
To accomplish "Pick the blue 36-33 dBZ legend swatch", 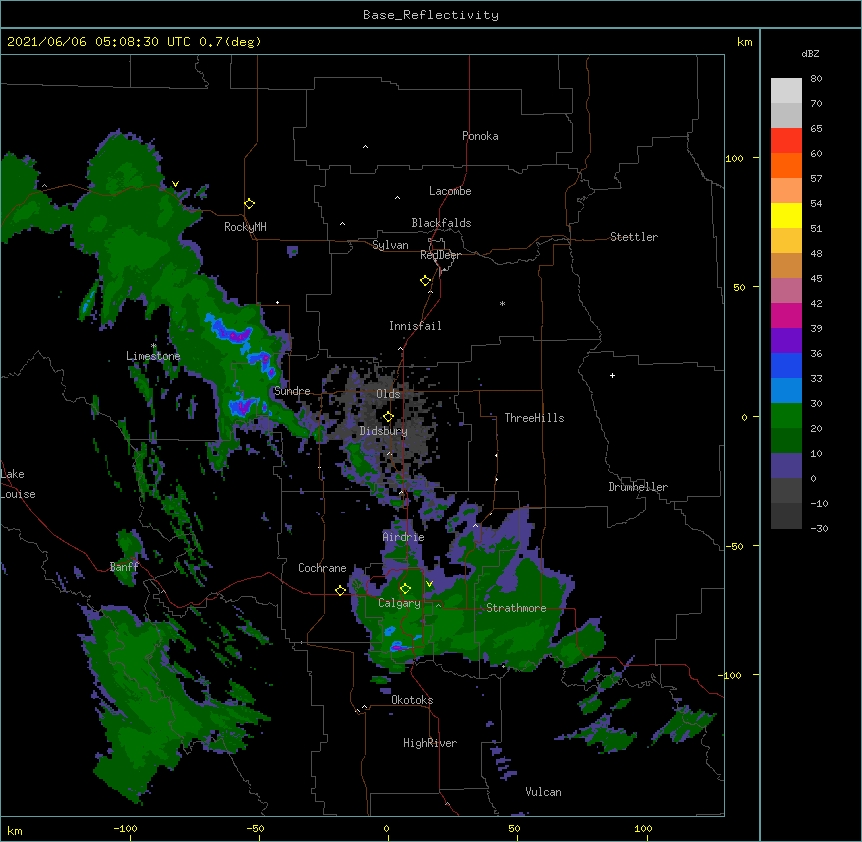I will coord(786,366).
